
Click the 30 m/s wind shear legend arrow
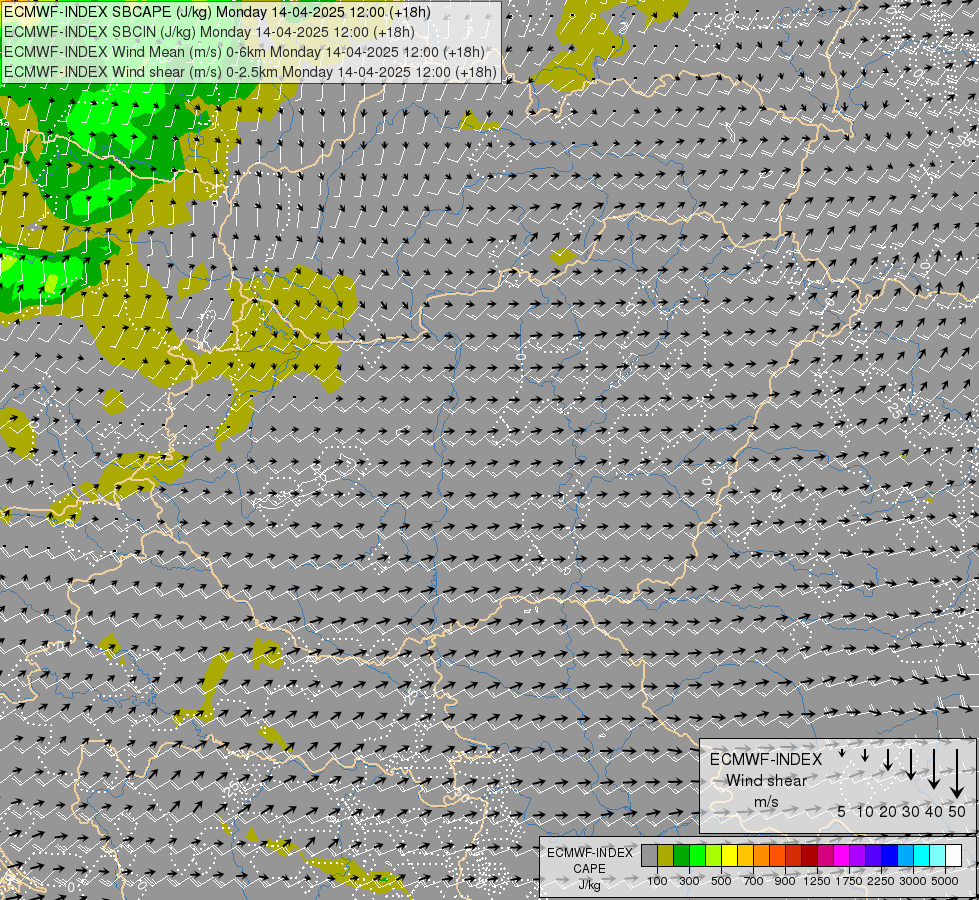point(911,764)
